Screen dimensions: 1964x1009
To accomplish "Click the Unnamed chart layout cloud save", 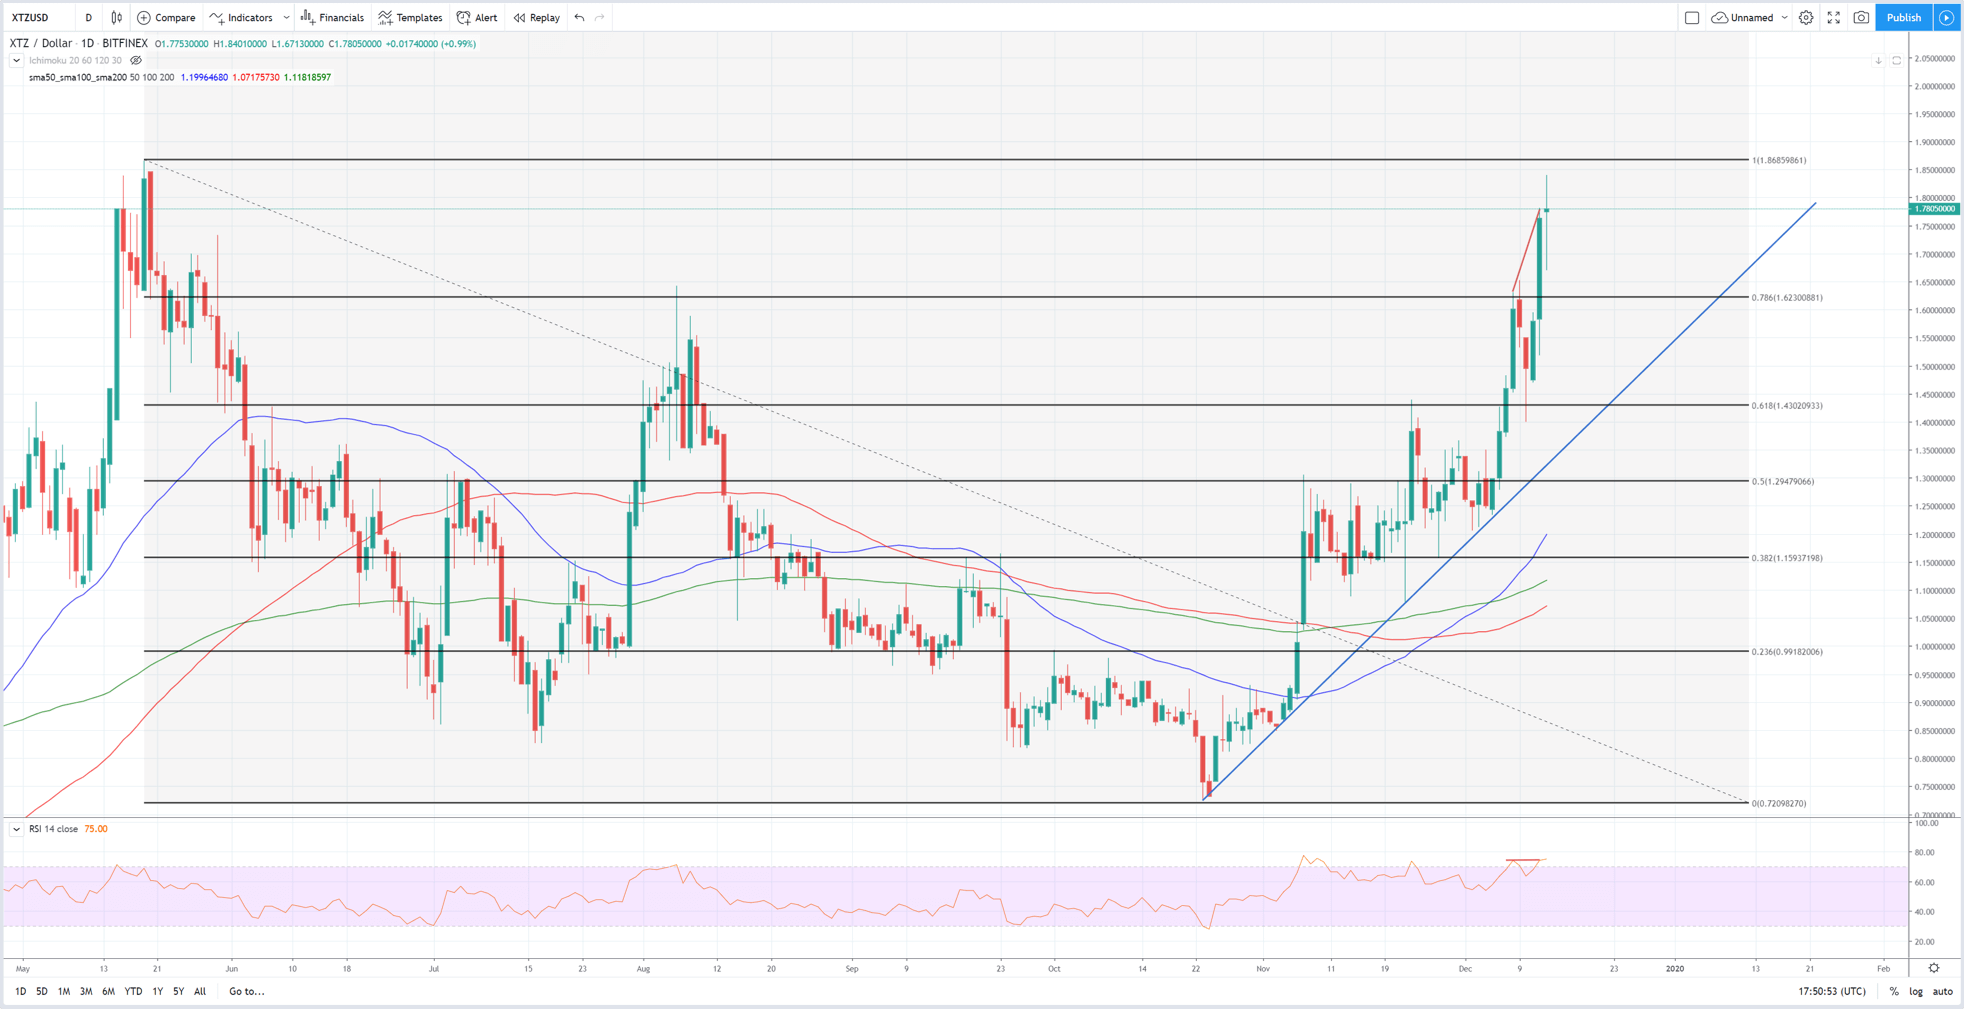I will (1743, 17).
